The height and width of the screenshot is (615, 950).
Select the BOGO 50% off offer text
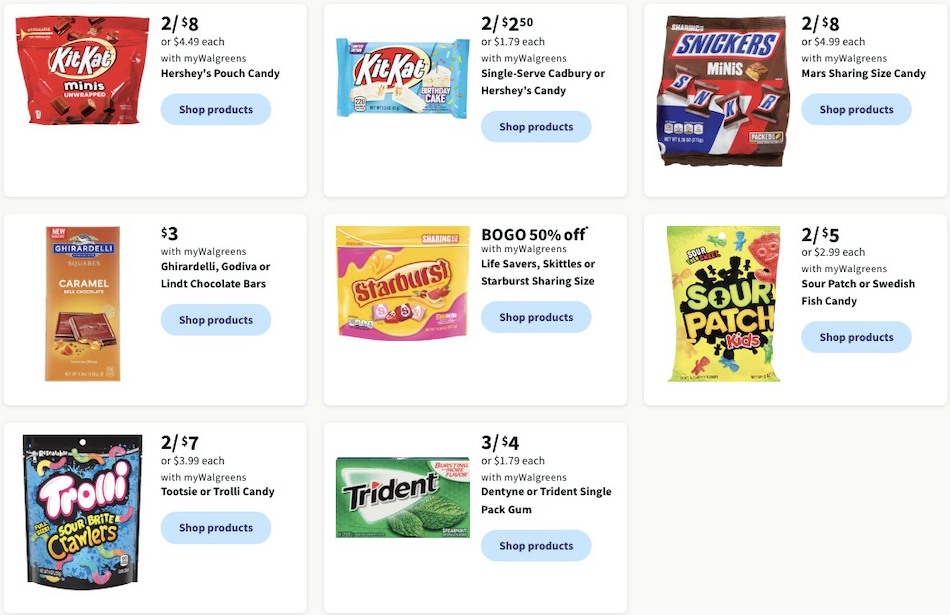[x=533, y=233]
